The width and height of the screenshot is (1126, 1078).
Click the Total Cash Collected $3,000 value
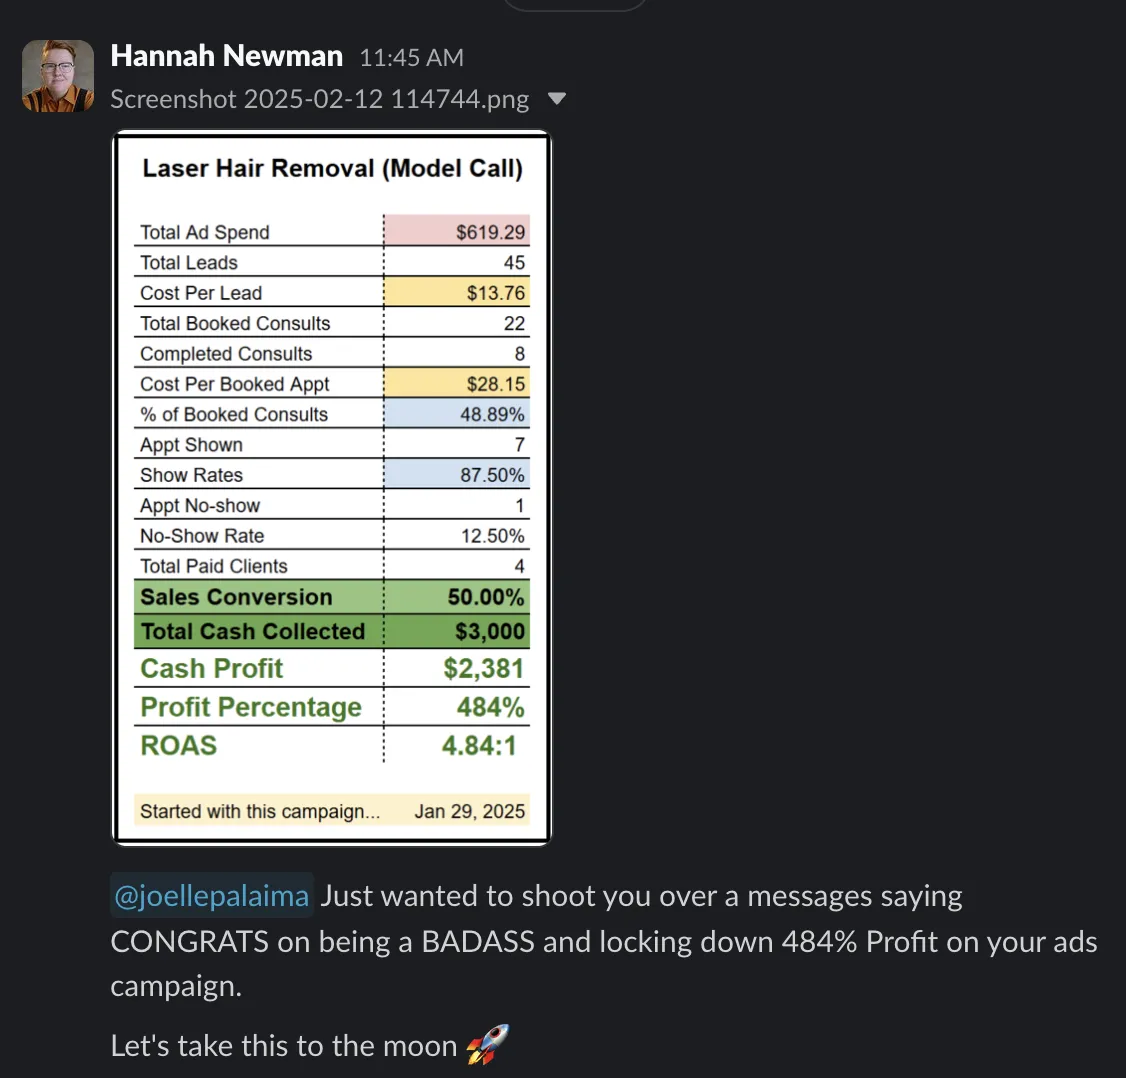click(489, 632)
